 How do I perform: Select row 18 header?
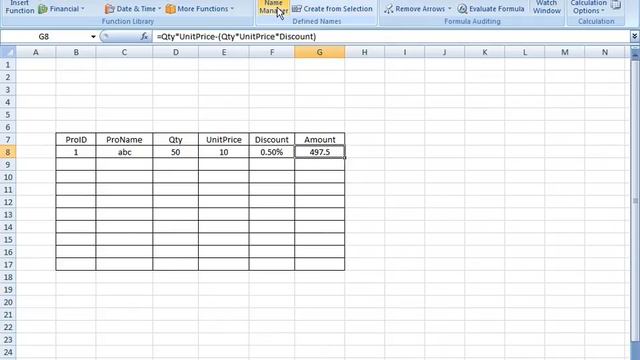tap(8, 277)
